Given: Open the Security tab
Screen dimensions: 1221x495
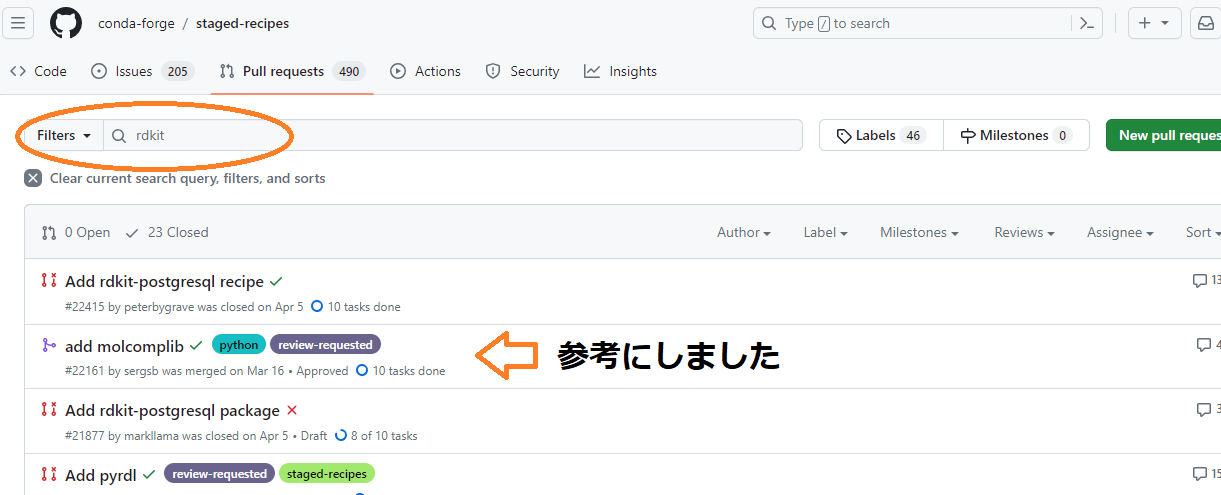Looking at the screenshot, I should [522, 71].
